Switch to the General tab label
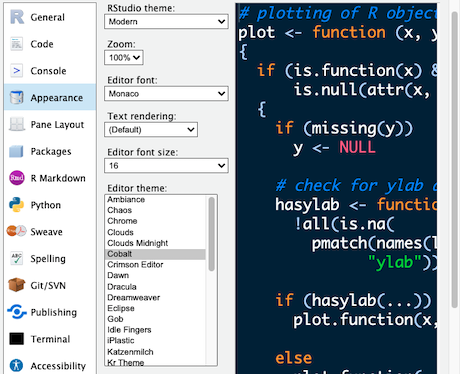 click(47, 17)
